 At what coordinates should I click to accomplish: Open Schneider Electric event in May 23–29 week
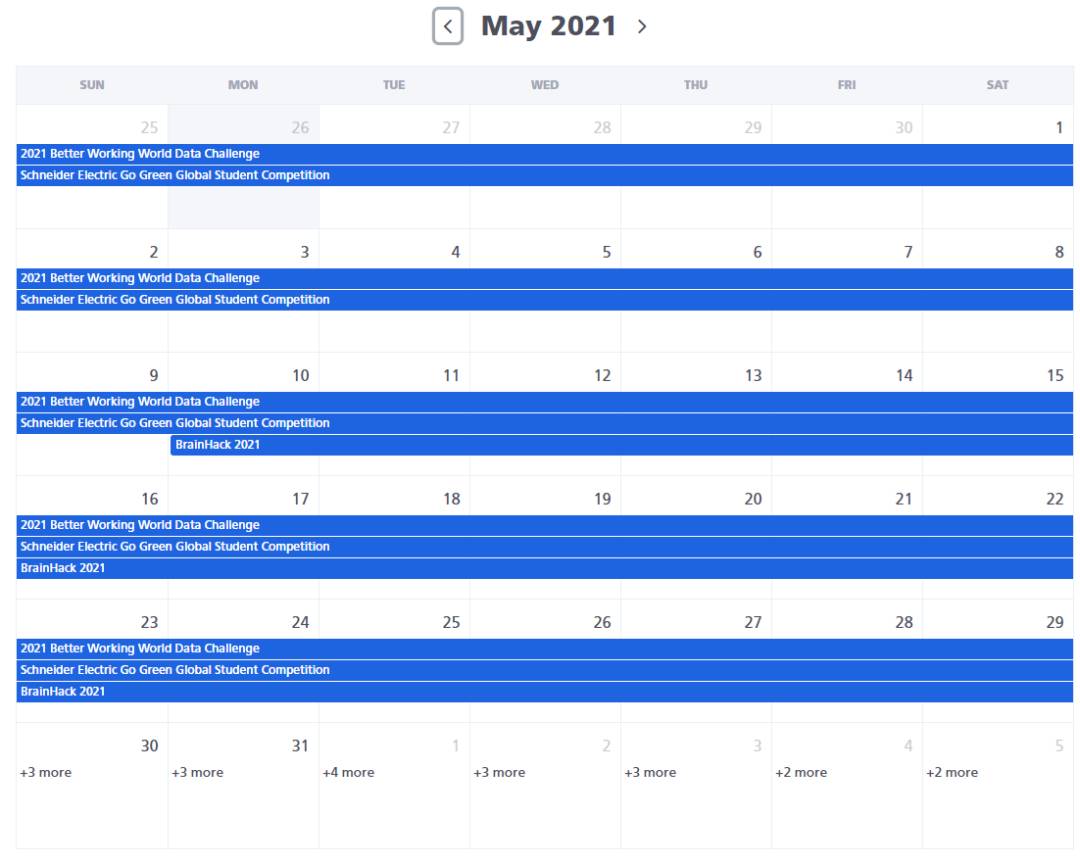544,670
